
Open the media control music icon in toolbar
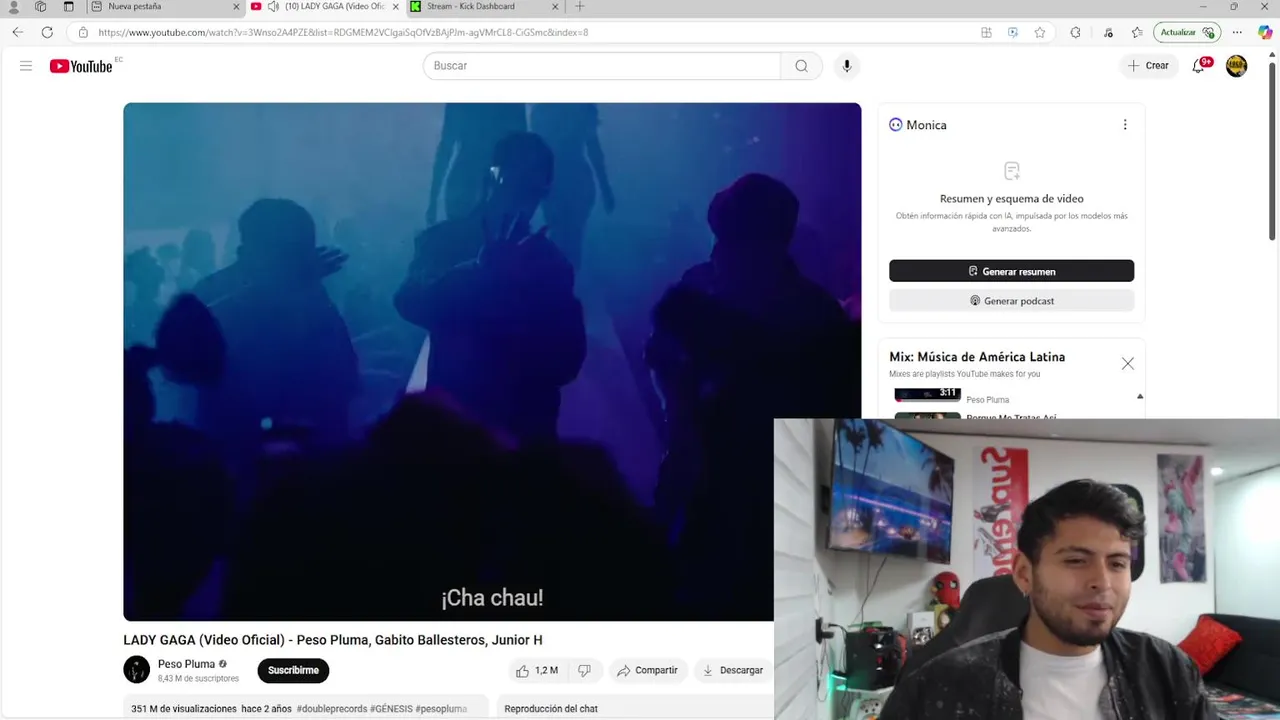[1108, 32]
